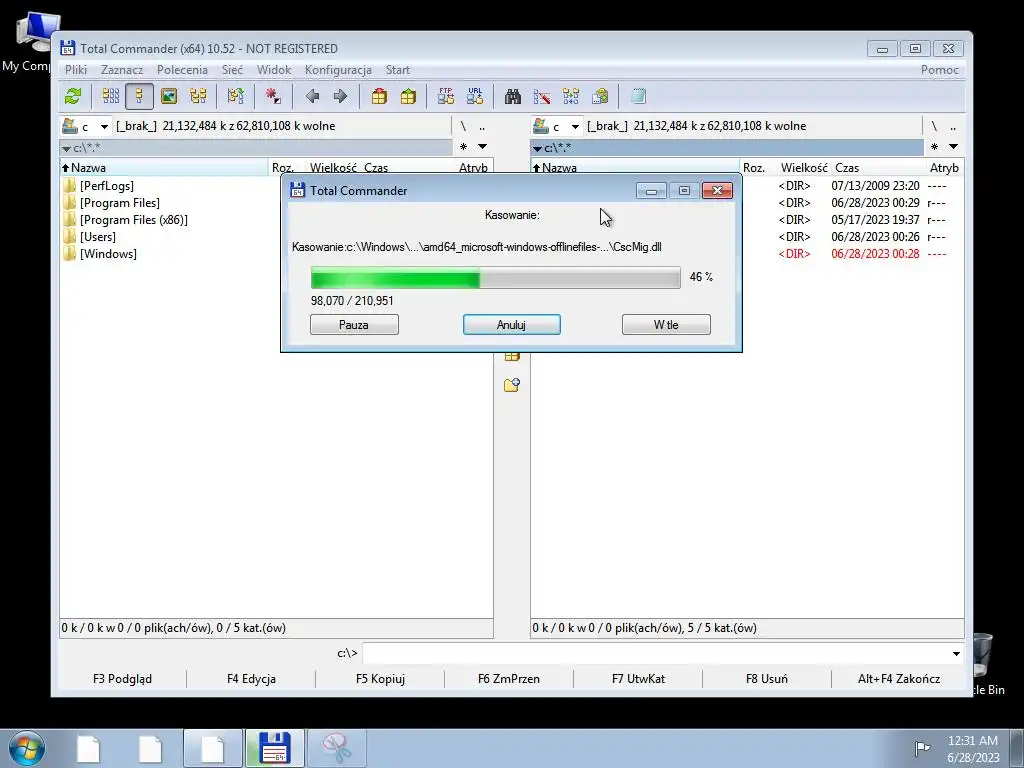The height and width of the screenshot is (768, 1024).
Task: Enable thumbnail view via picture icon
Action: coord(169,97)
